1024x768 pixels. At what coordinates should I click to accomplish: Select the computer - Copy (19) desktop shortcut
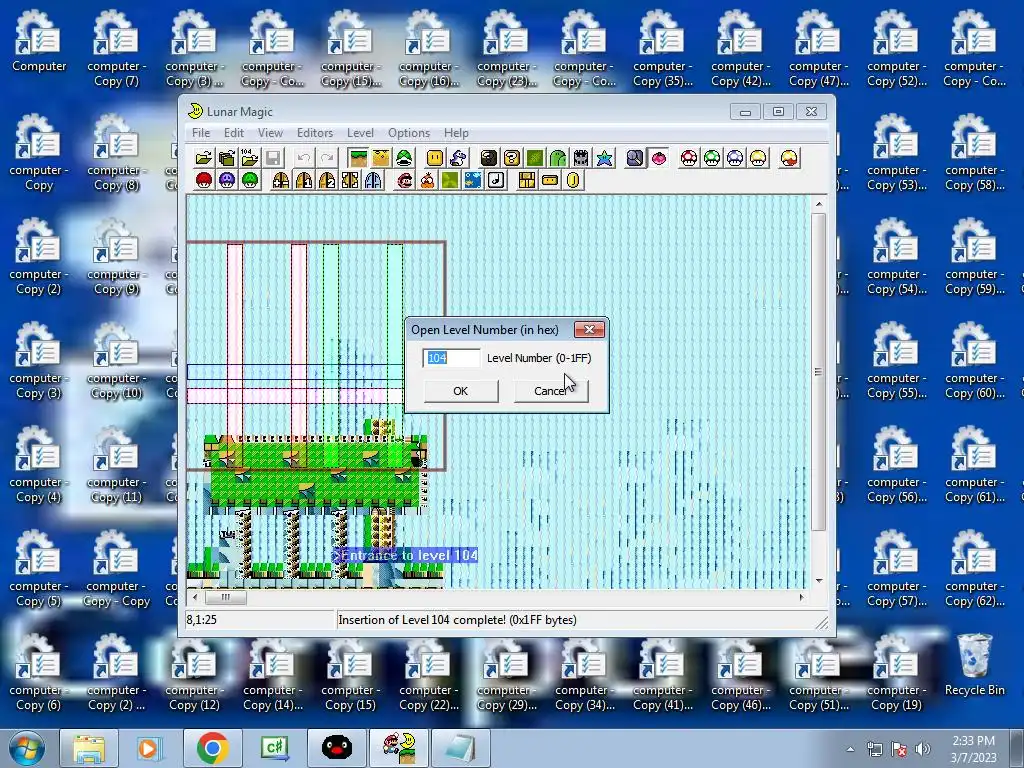pyautogui.click(x=895, y=673)
